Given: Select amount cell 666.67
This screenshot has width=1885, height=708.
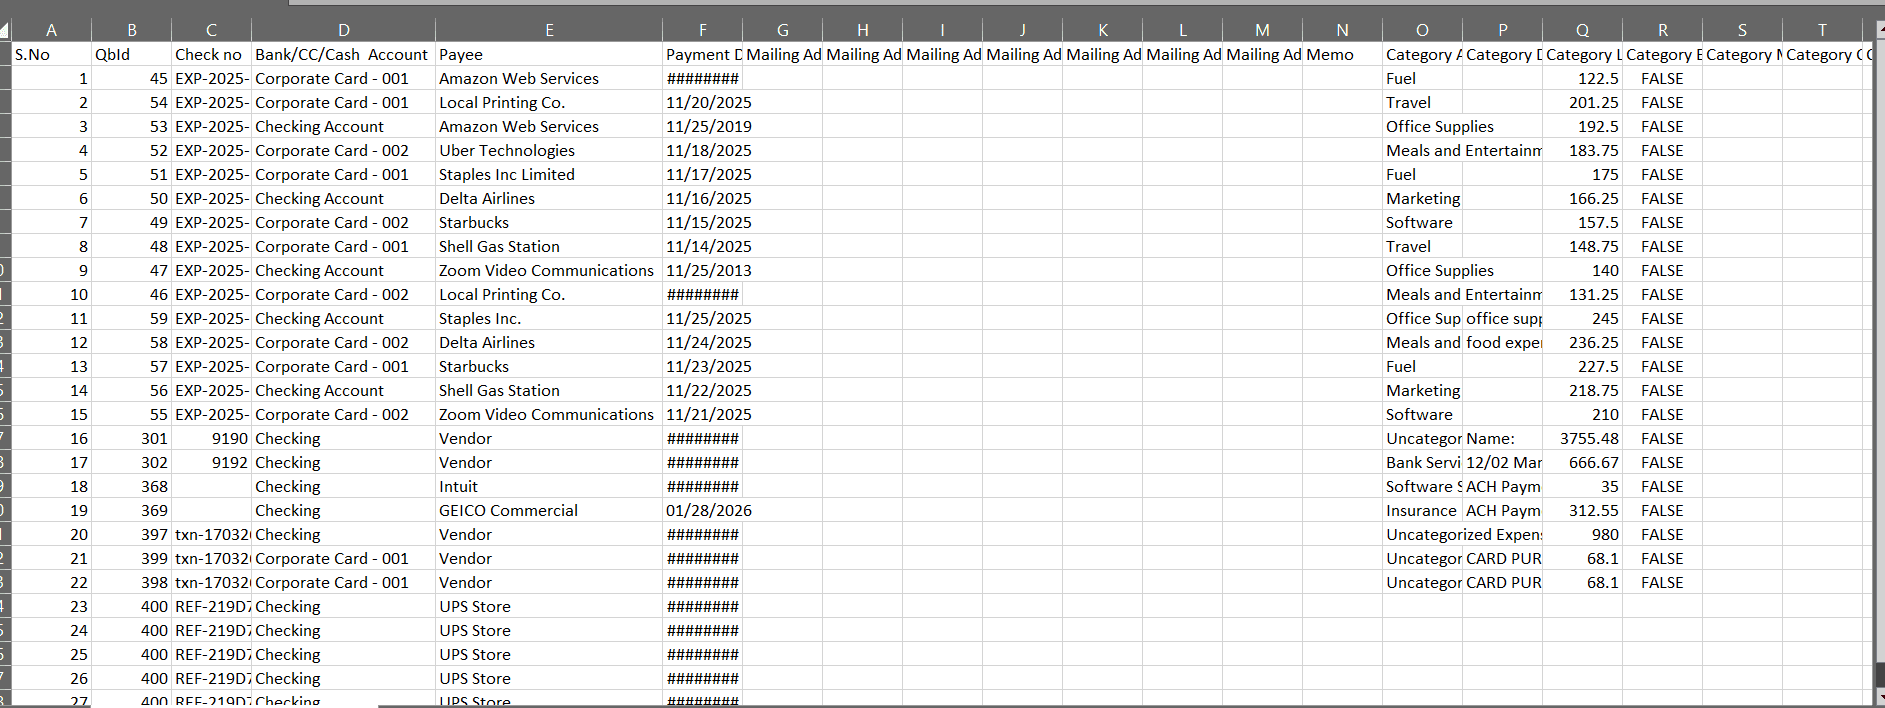Looking at the screenshot, I should pyautogui.click(x=1582, y=462).
